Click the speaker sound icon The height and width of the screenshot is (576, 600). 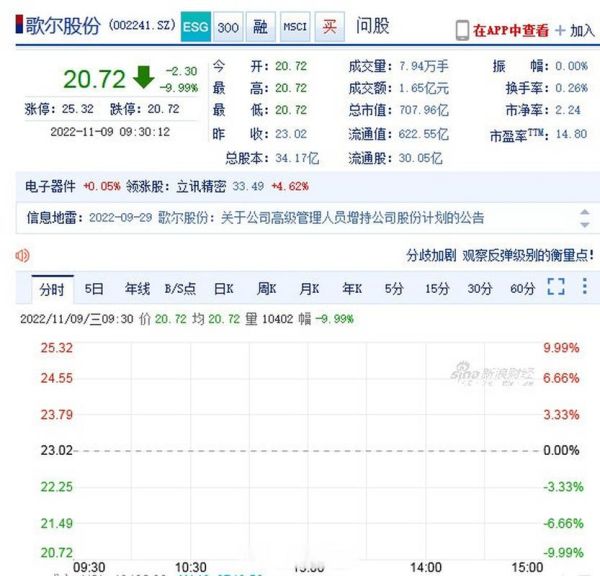pos(23,255)
